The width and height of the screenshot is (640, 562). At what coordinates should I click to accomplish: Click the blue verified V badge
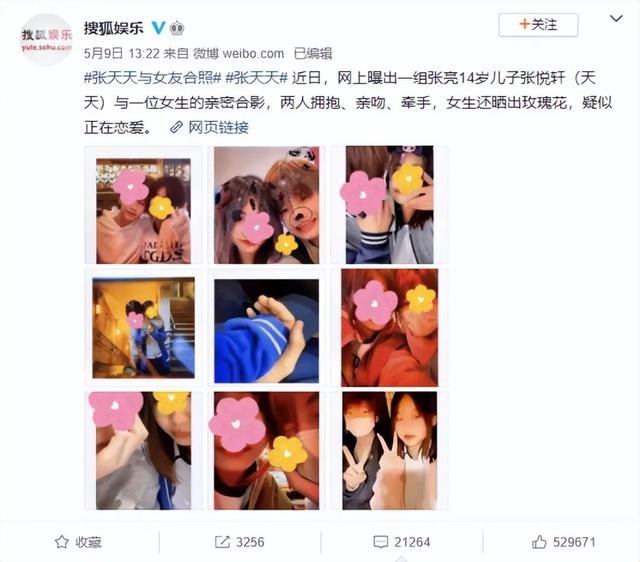tap(158, 28)
